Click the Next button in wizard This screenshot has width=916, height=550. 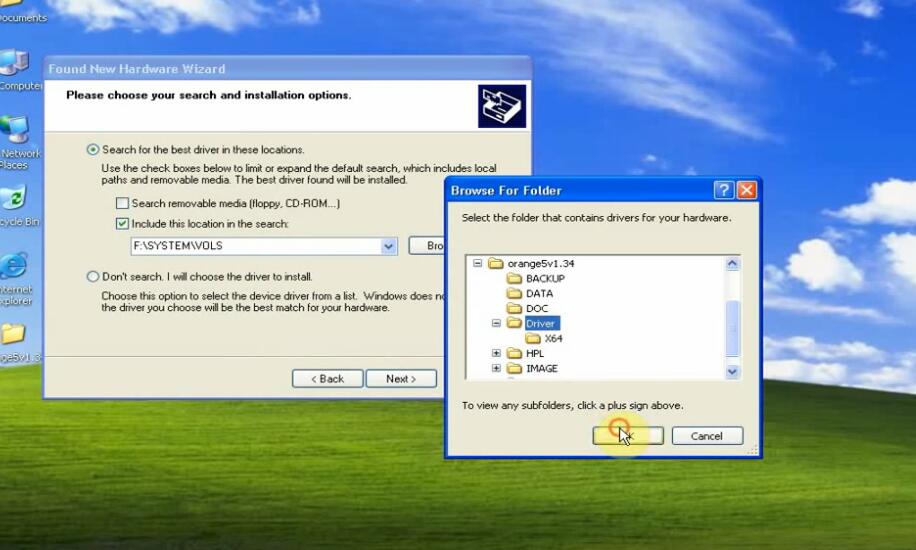pos(401,379)
